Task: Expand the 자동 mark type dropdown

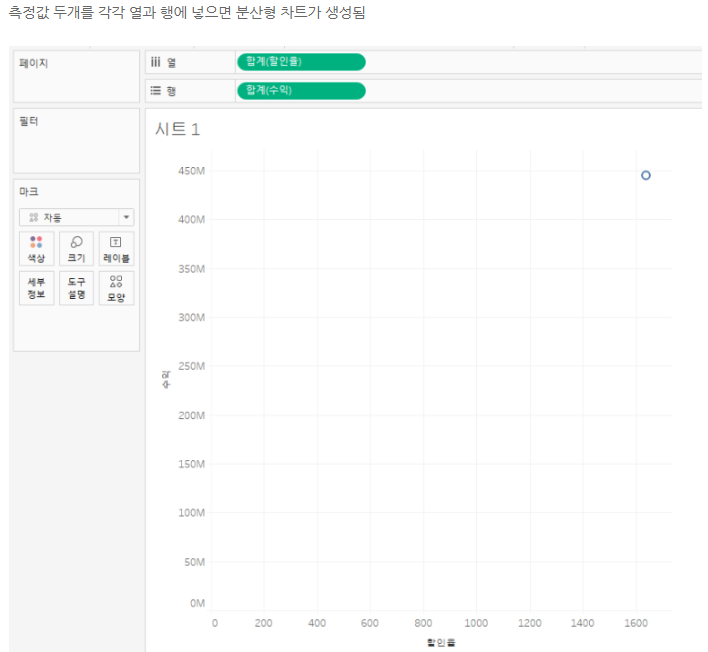Action: [x=76, y=217]
